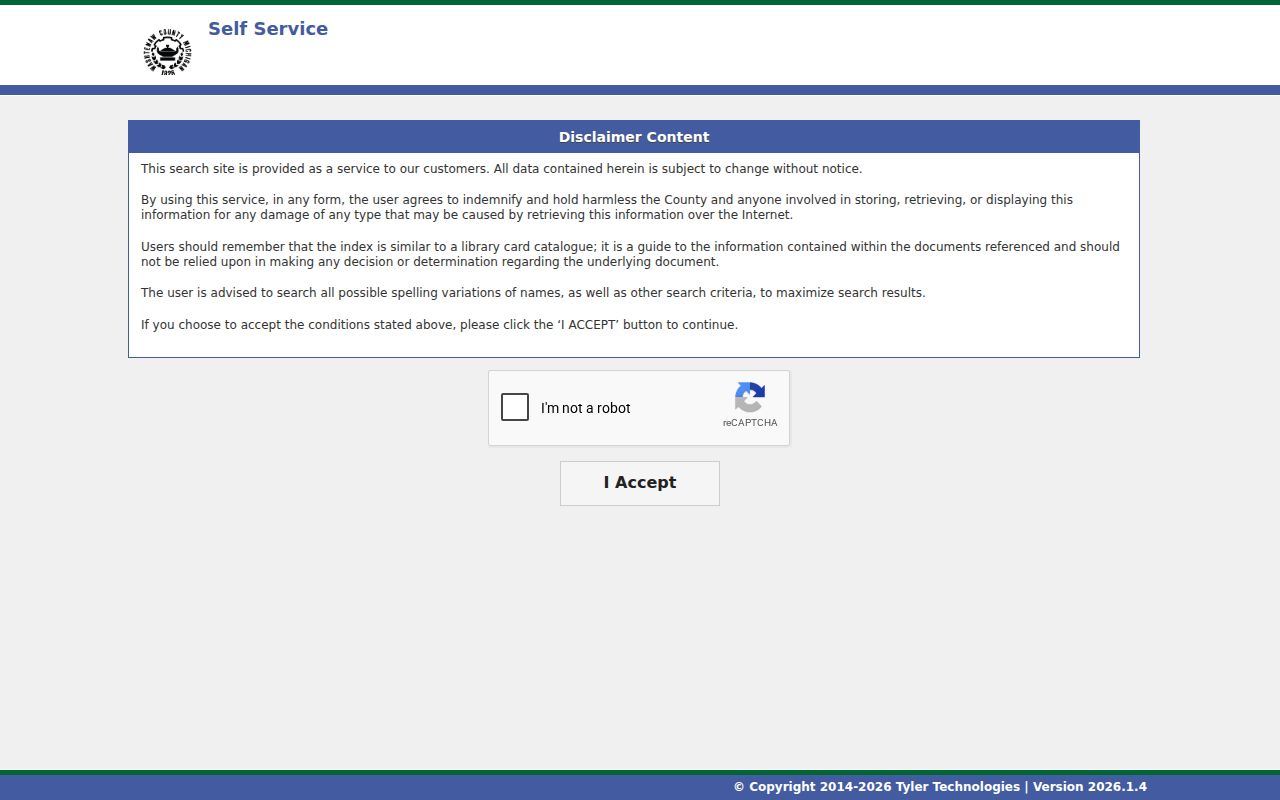Click the county seal logo
1280x800 pixels.
pos(167,52)
